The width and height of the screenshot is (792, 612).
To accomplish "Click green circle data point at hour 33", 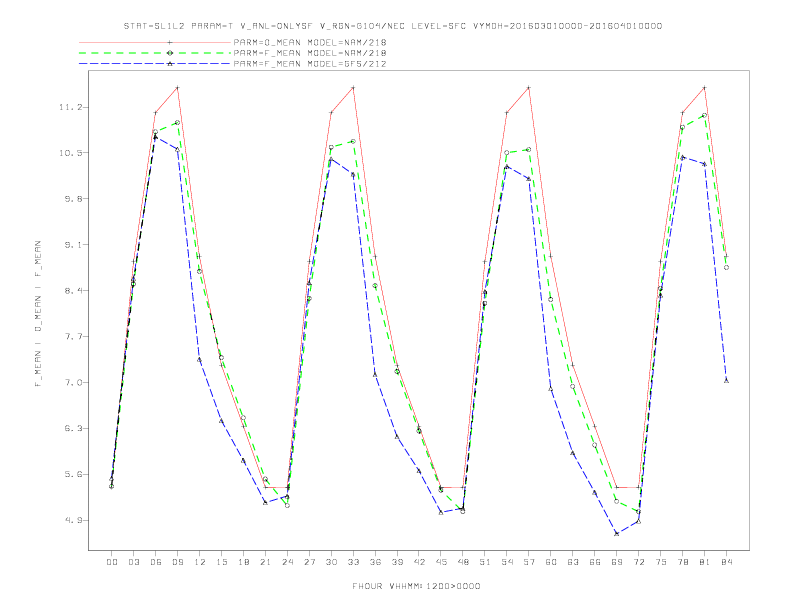I will tap(353, 142).
